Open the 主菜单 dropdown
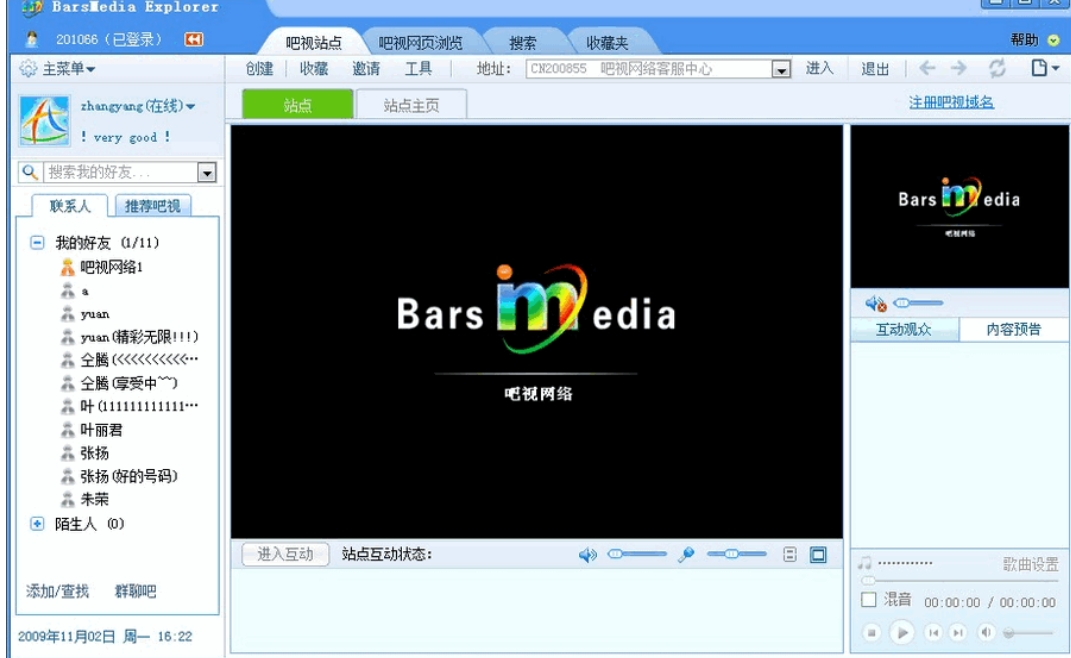The height and width of the screenshot is (658, 1071). tap(68, 69)
